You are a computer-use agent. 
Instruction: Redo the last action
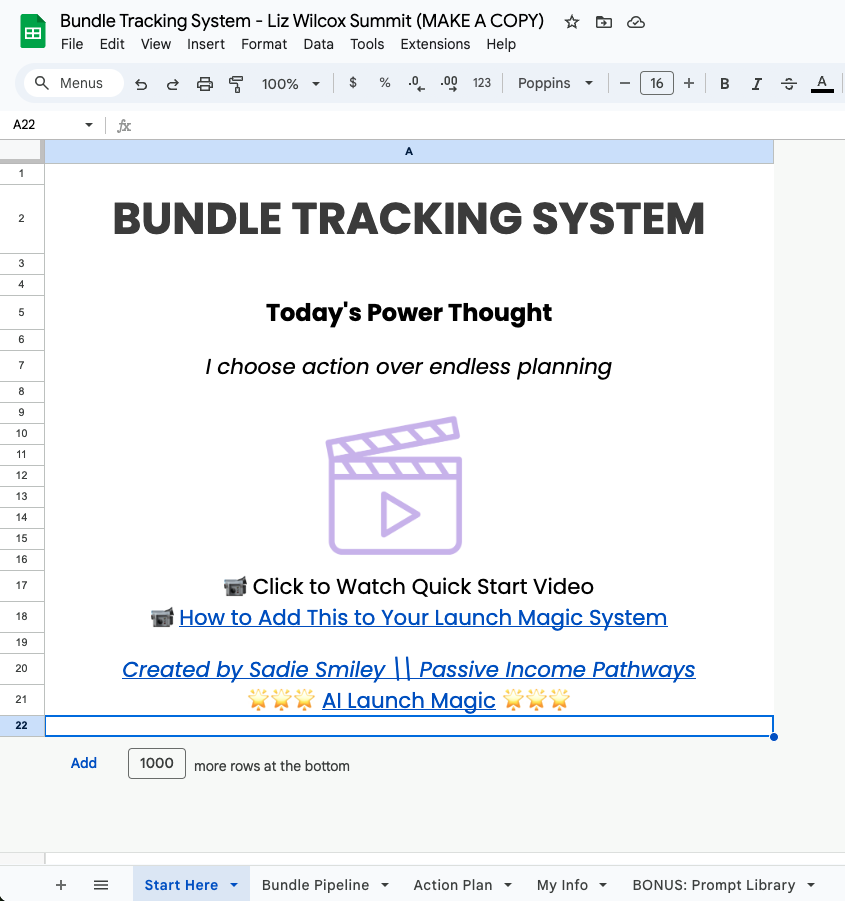click(172, 84)
